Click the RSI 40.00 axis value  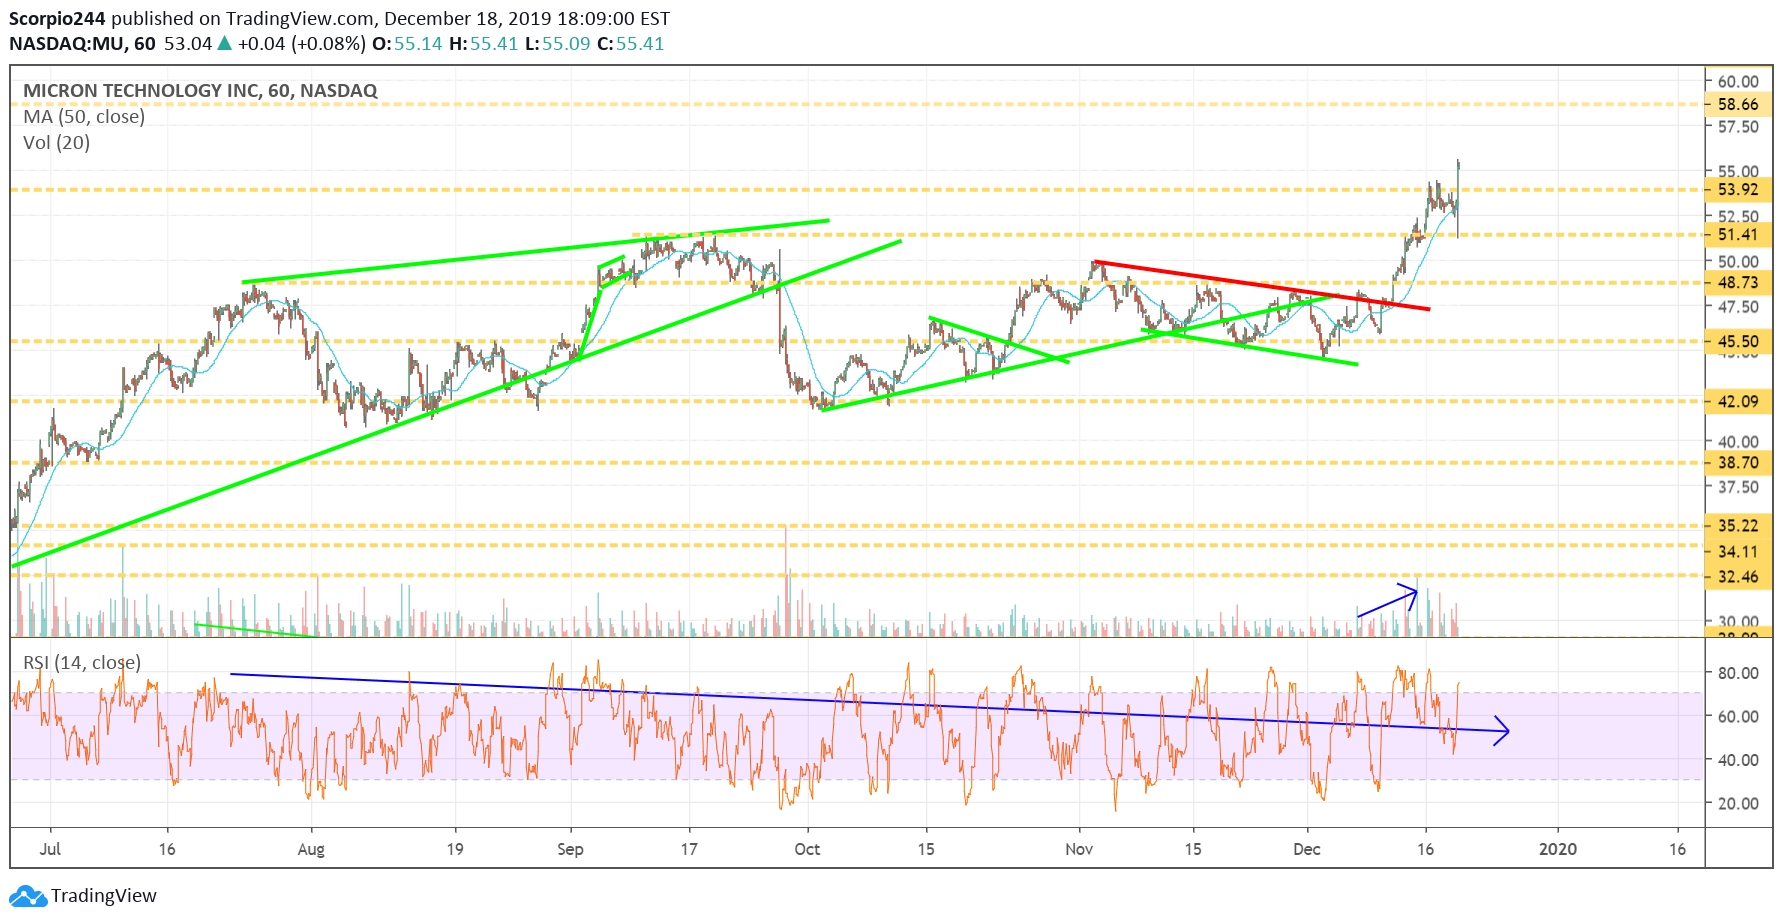click(1738, 759)
